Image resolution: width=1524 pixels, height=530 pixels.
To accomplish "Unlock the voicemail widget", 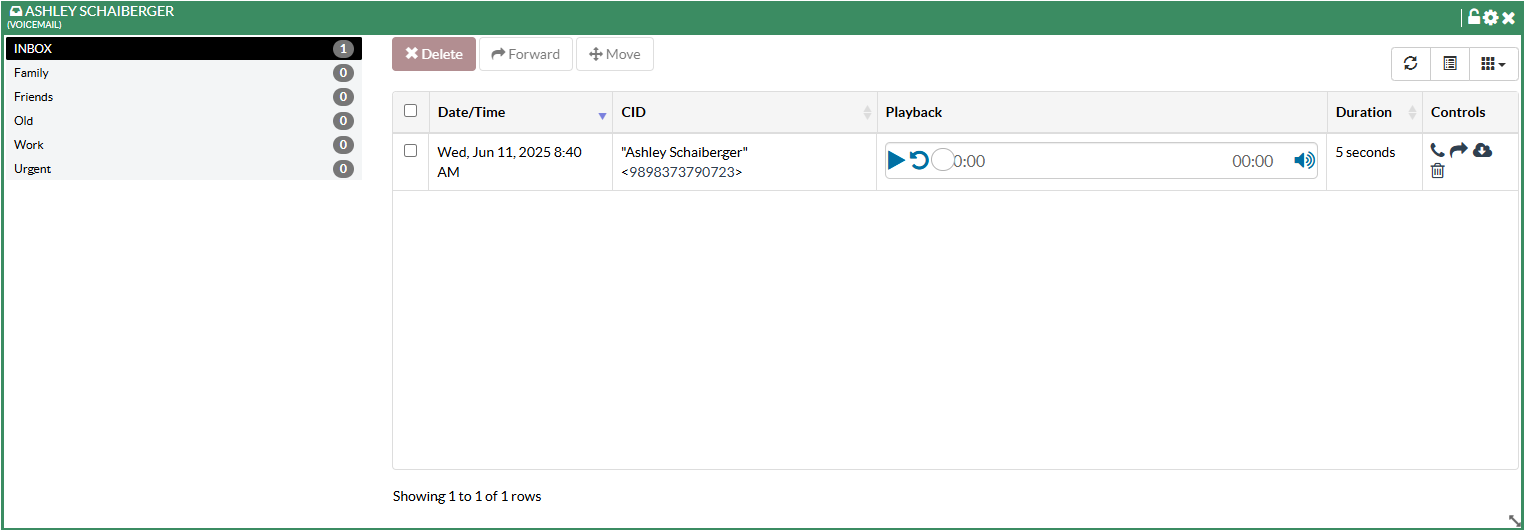I will [1474, 17].
